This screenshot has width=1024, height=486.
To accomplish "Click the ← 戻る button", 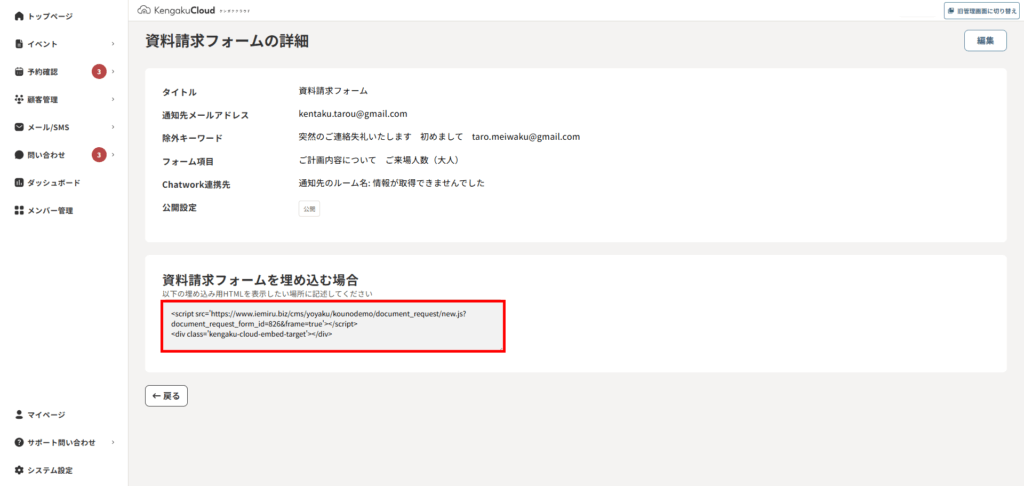I will tap(167, 396).
